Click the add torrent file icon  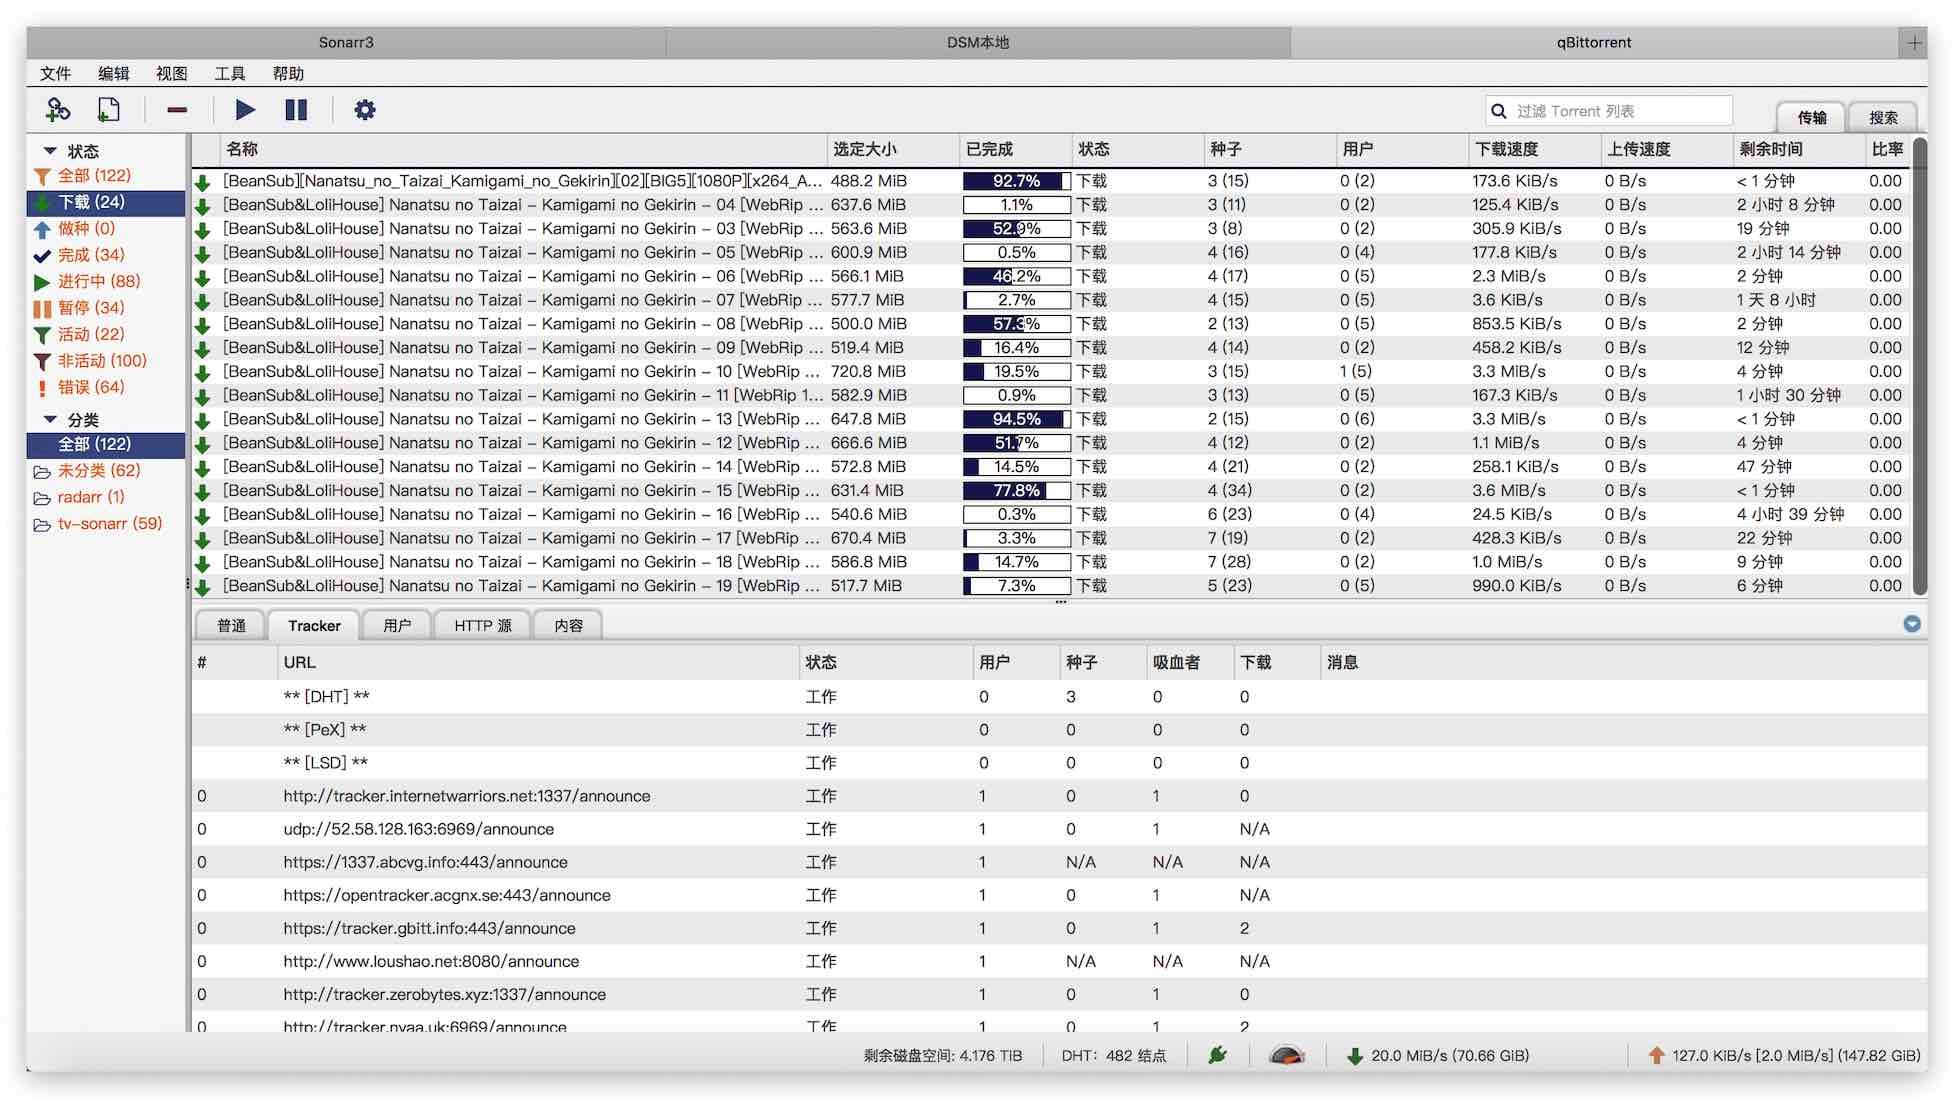[x=108, y=110]
